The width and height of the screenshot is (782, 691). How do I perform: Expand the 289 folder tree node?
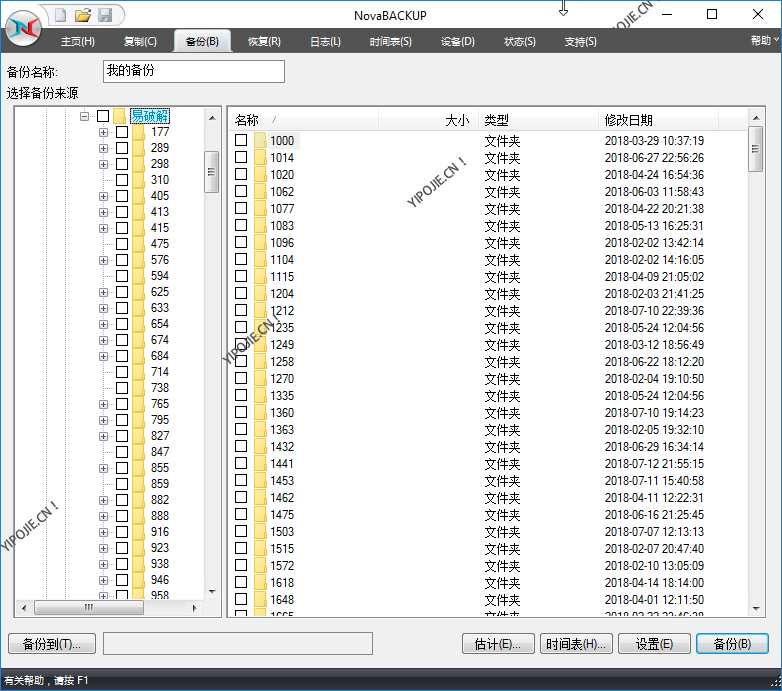click(103, 148)
